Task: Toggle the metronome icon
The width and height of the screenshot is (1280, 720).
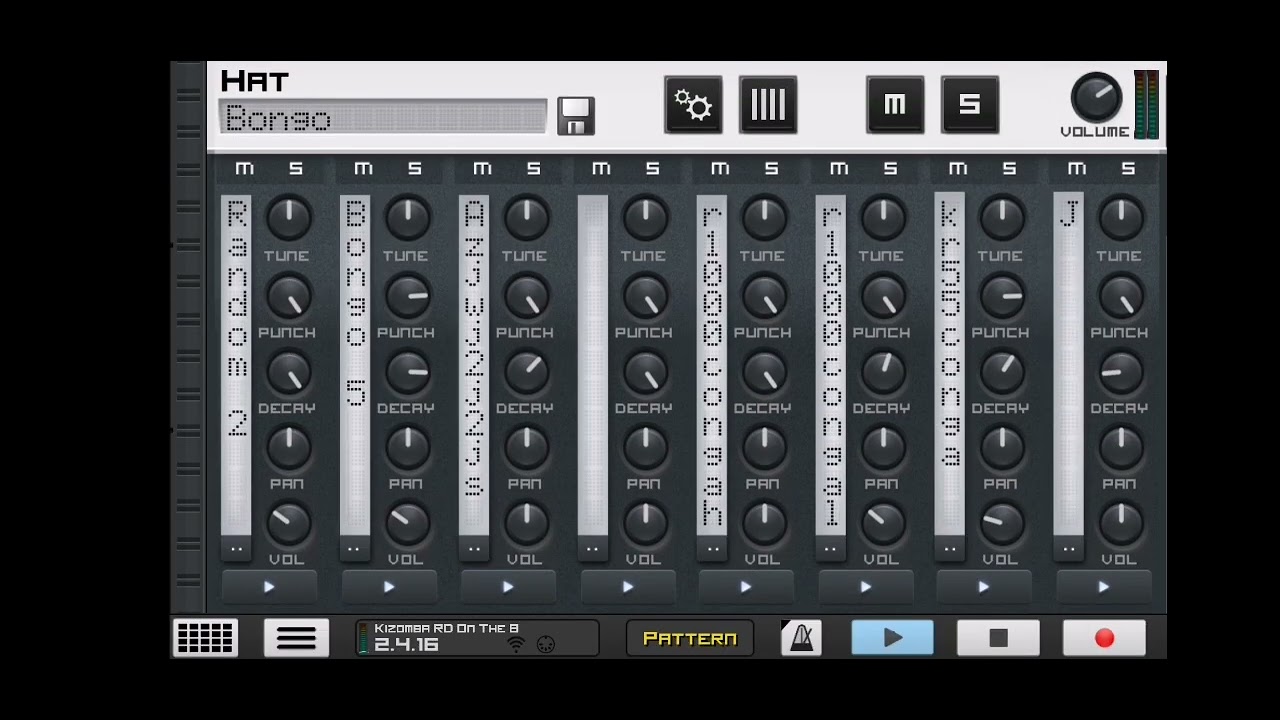Action: [x=801, y=638]
